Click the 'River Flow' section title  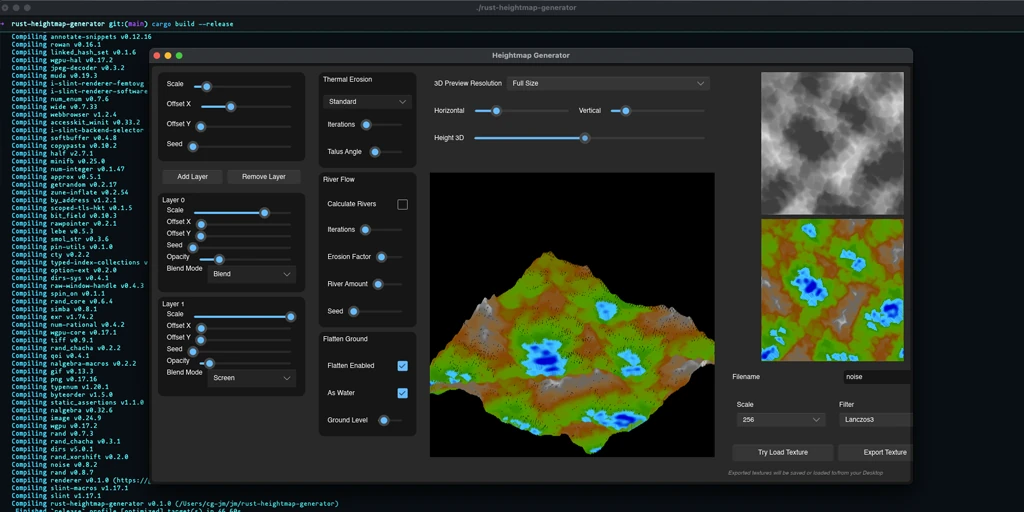[339, 180]
